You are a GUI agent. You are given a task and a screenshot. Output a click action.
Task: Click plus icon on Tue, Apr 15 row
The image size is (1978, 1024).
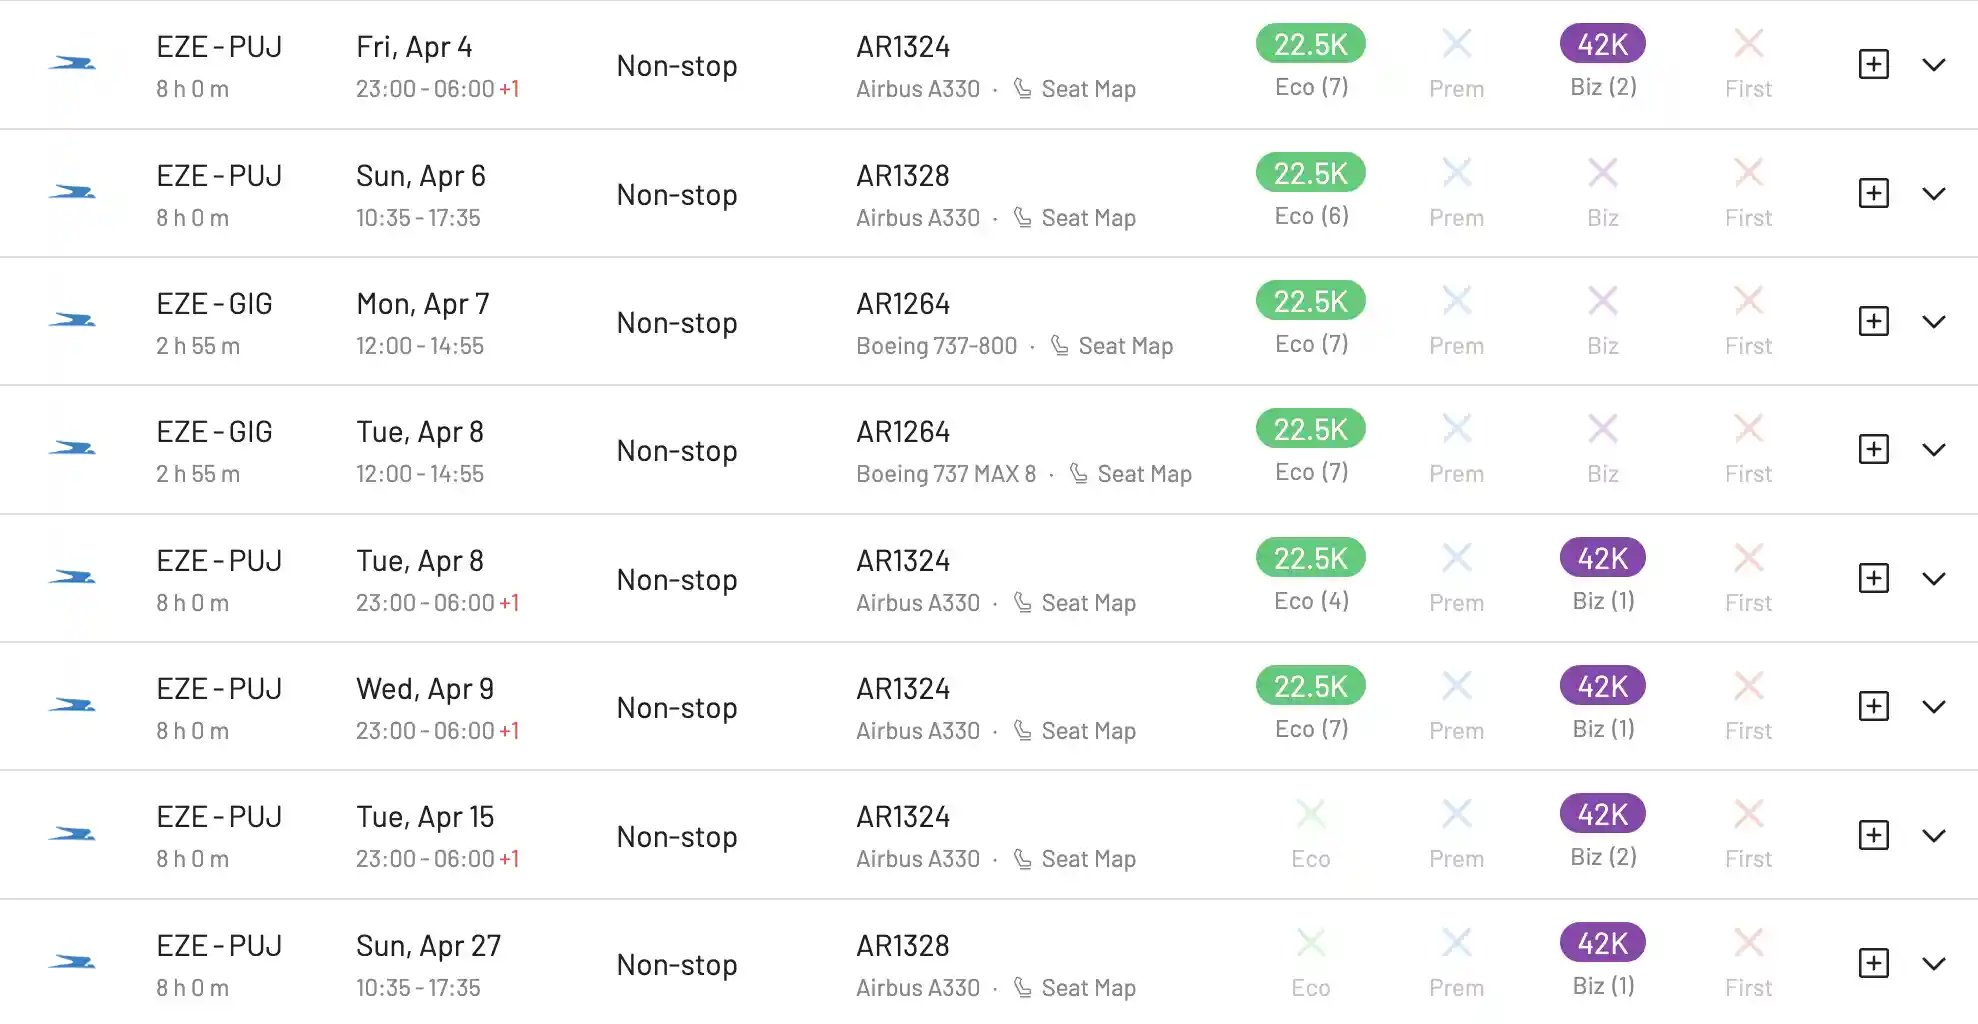[1873, 835]
